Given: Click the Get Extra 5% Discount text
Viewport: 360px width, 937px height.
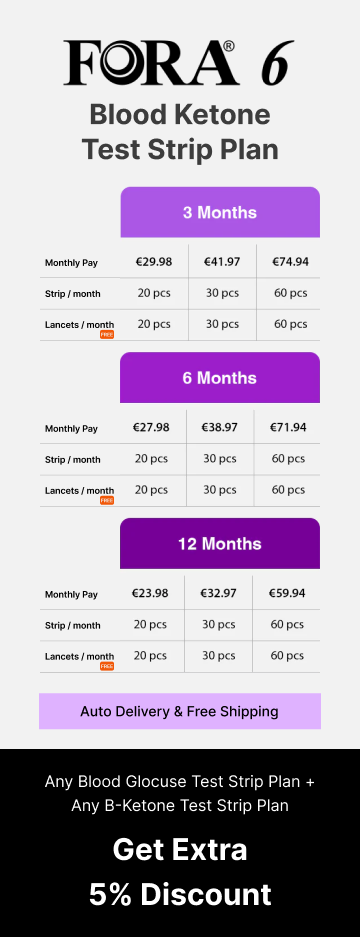Looking at the screenshot, I should (x=180, y=872).
